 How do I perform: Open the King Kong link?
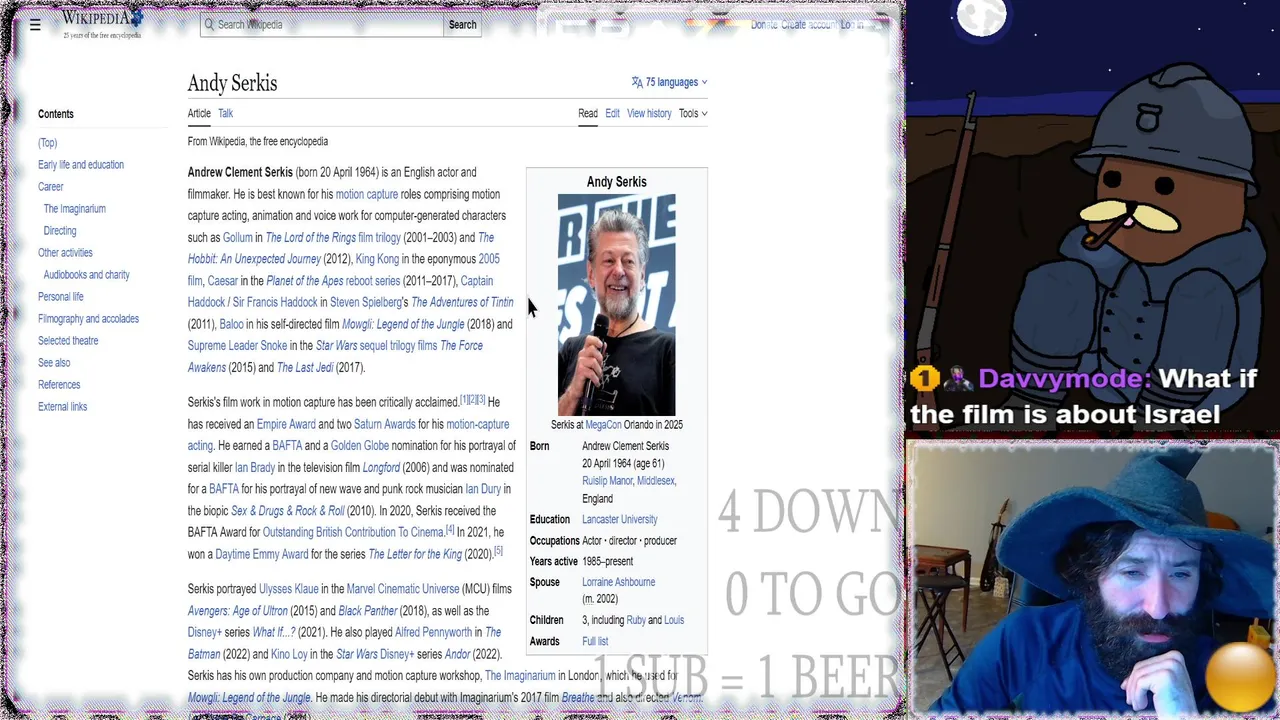(x=377, y=259)
